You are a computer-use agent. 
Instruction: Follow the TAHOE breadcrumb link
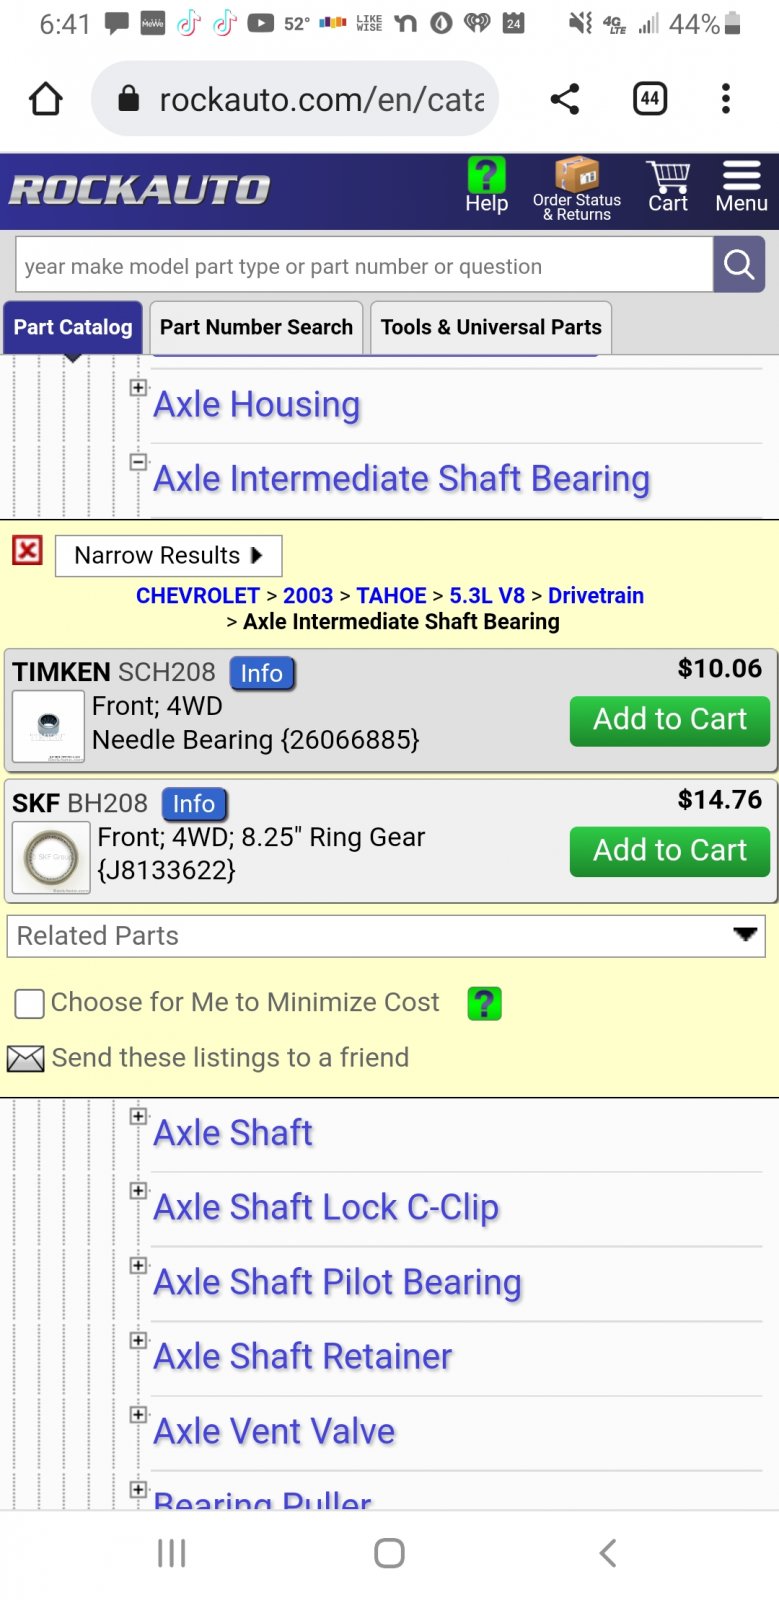click(x=391, y=596)
